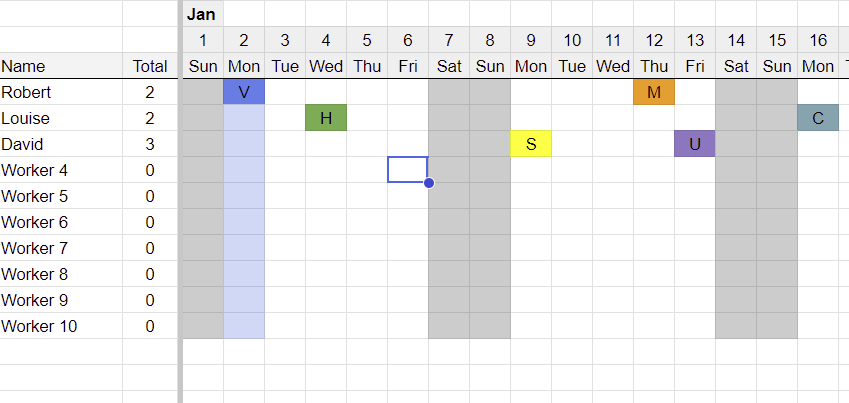Select the Robert name cell
The image size is (849, 403).
60,92
